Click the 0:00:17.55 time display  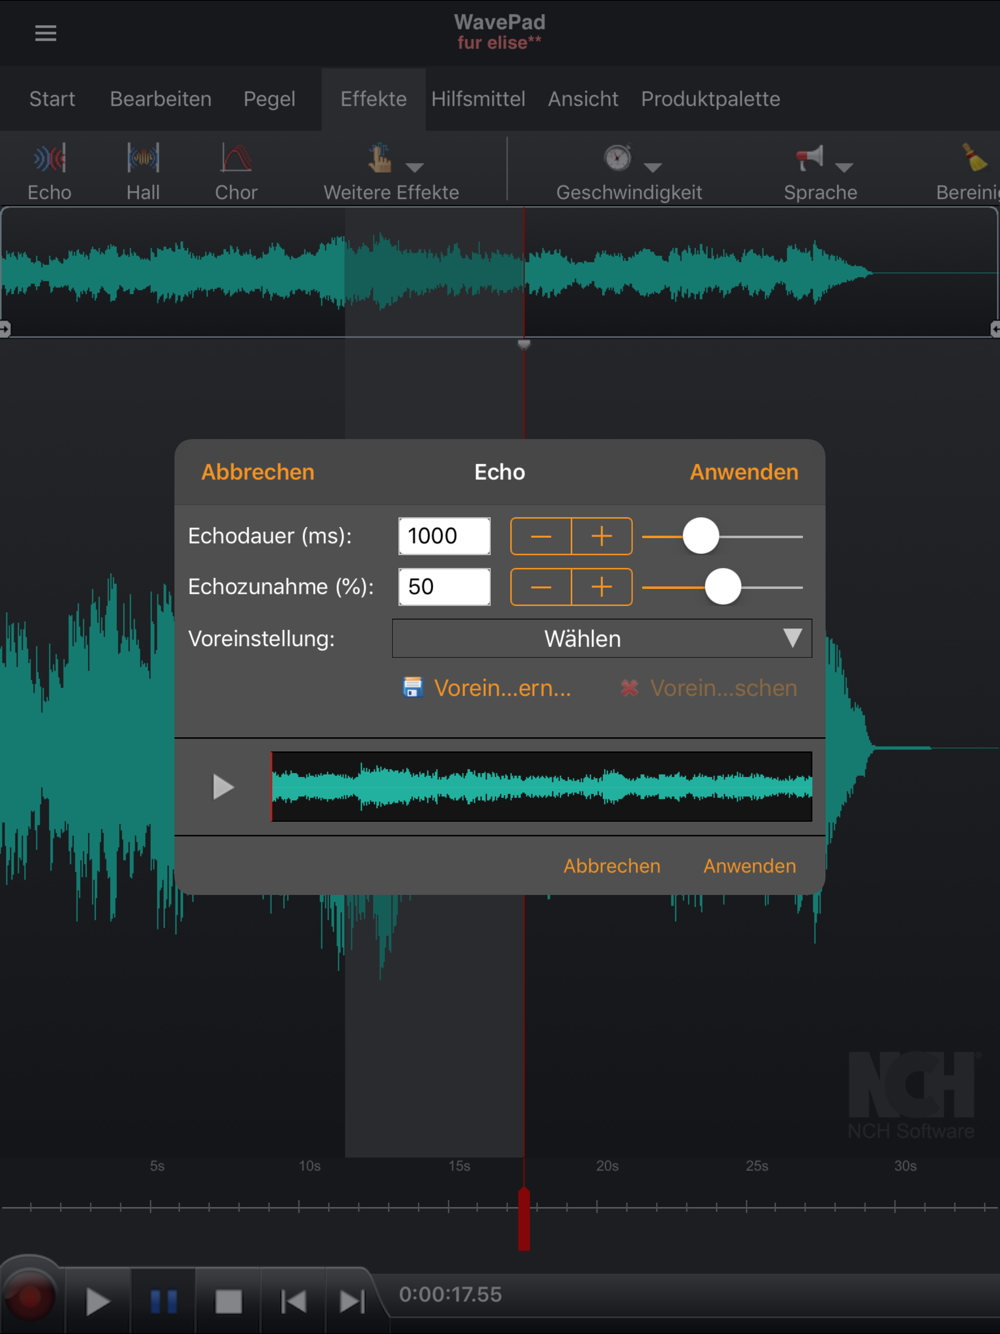451,1295
